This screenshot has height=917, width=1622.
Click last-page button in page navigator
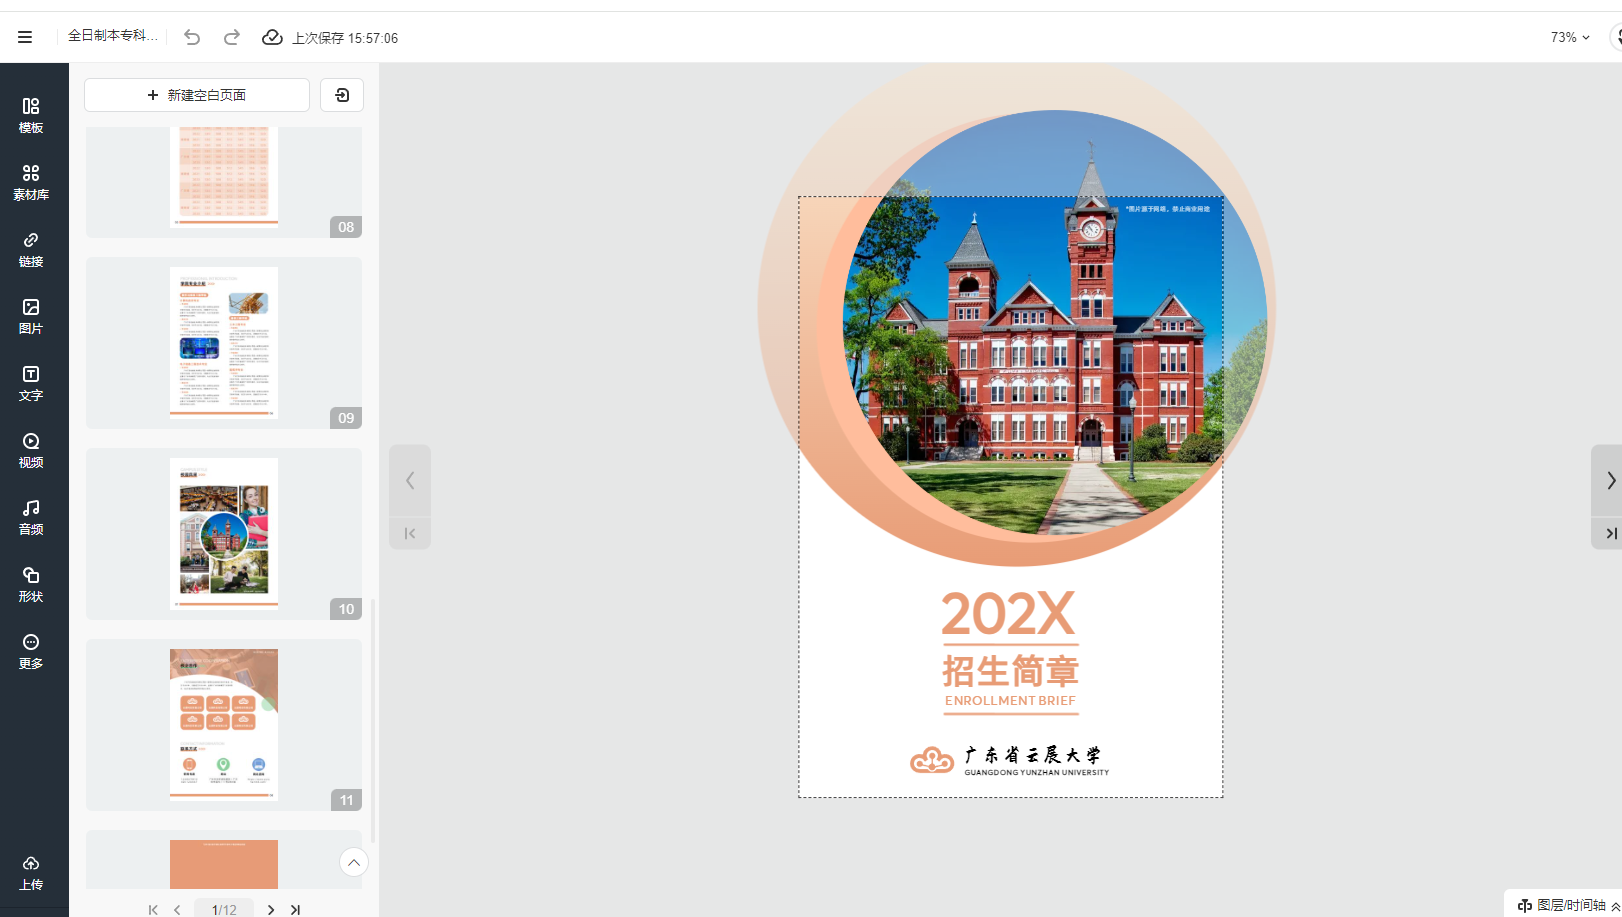pyautogui.click(x=295, y=909)
